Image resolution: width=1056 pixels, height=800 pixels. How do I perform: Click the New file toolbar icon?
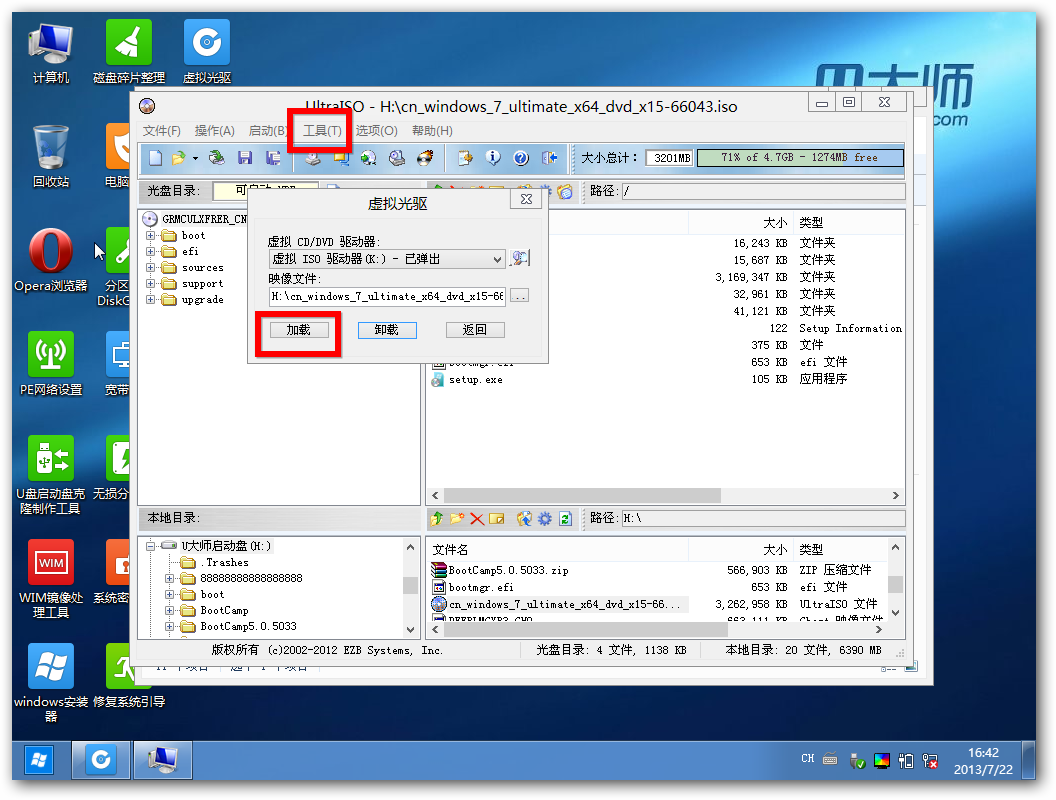[x=156, y=158]
